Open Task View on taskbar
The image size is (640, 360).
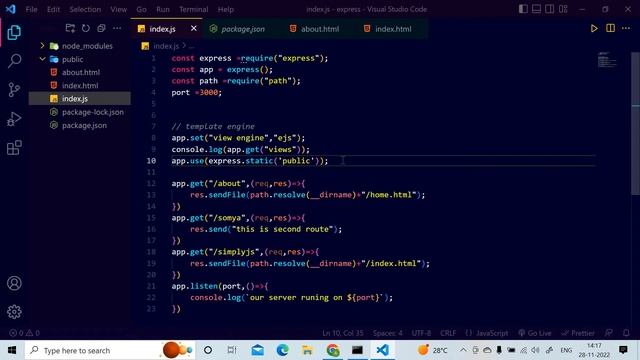(231, 350)
